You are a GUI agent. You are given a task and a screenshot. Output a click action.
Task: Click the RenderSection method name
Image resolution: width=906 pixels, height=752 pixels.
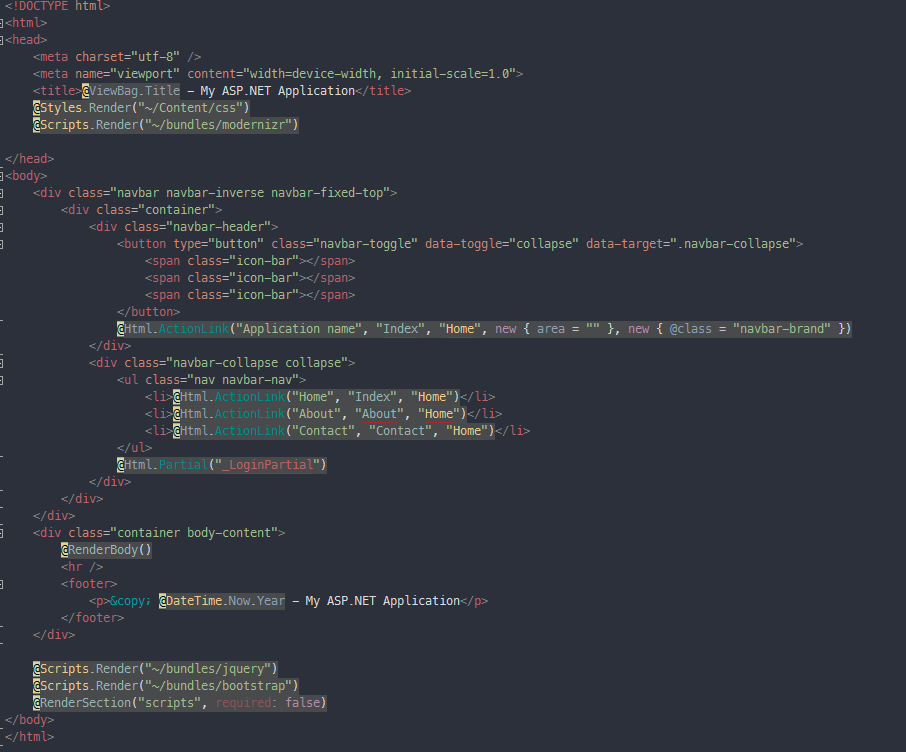click(x=86, y=703)
